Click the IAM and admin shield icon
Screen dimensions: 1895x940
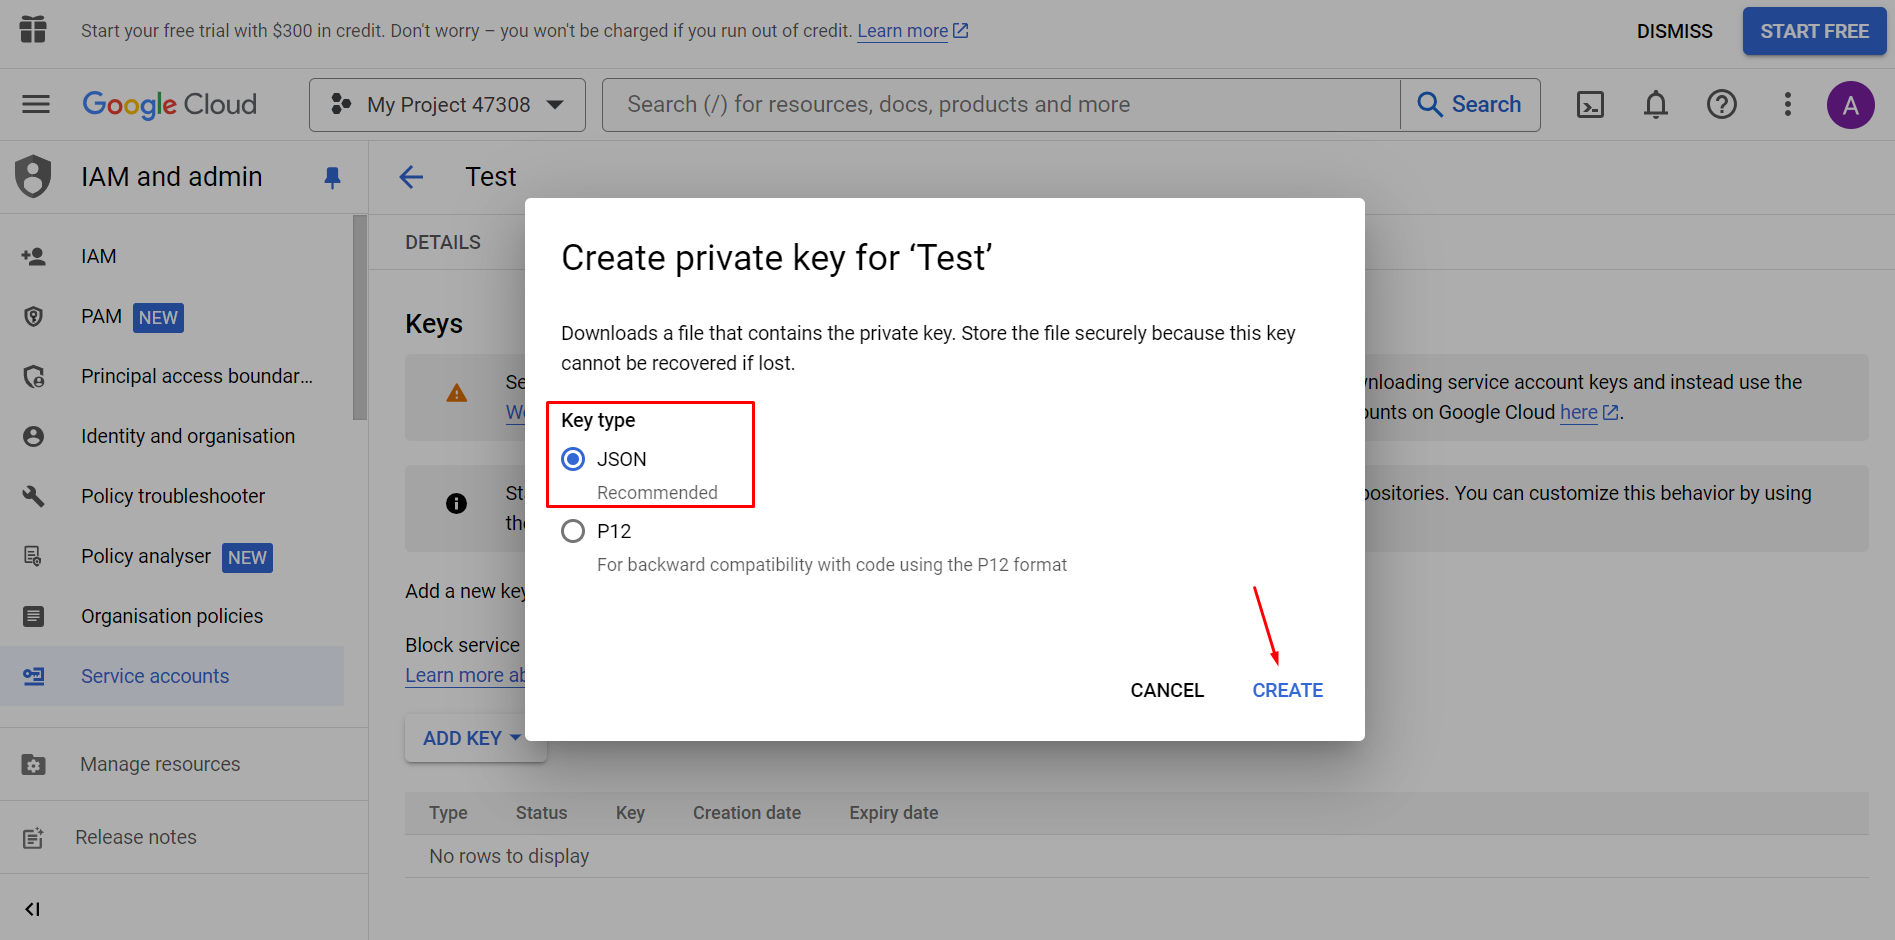coord(33,176)
